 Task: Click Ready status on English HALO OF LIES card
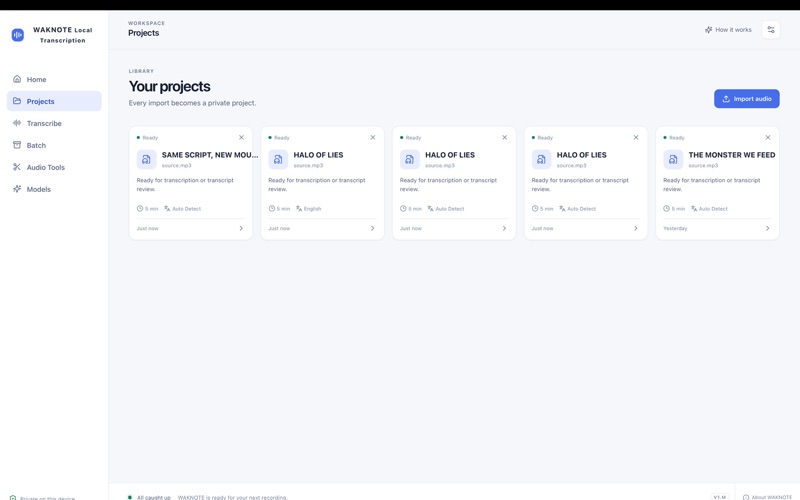point(279,137)
